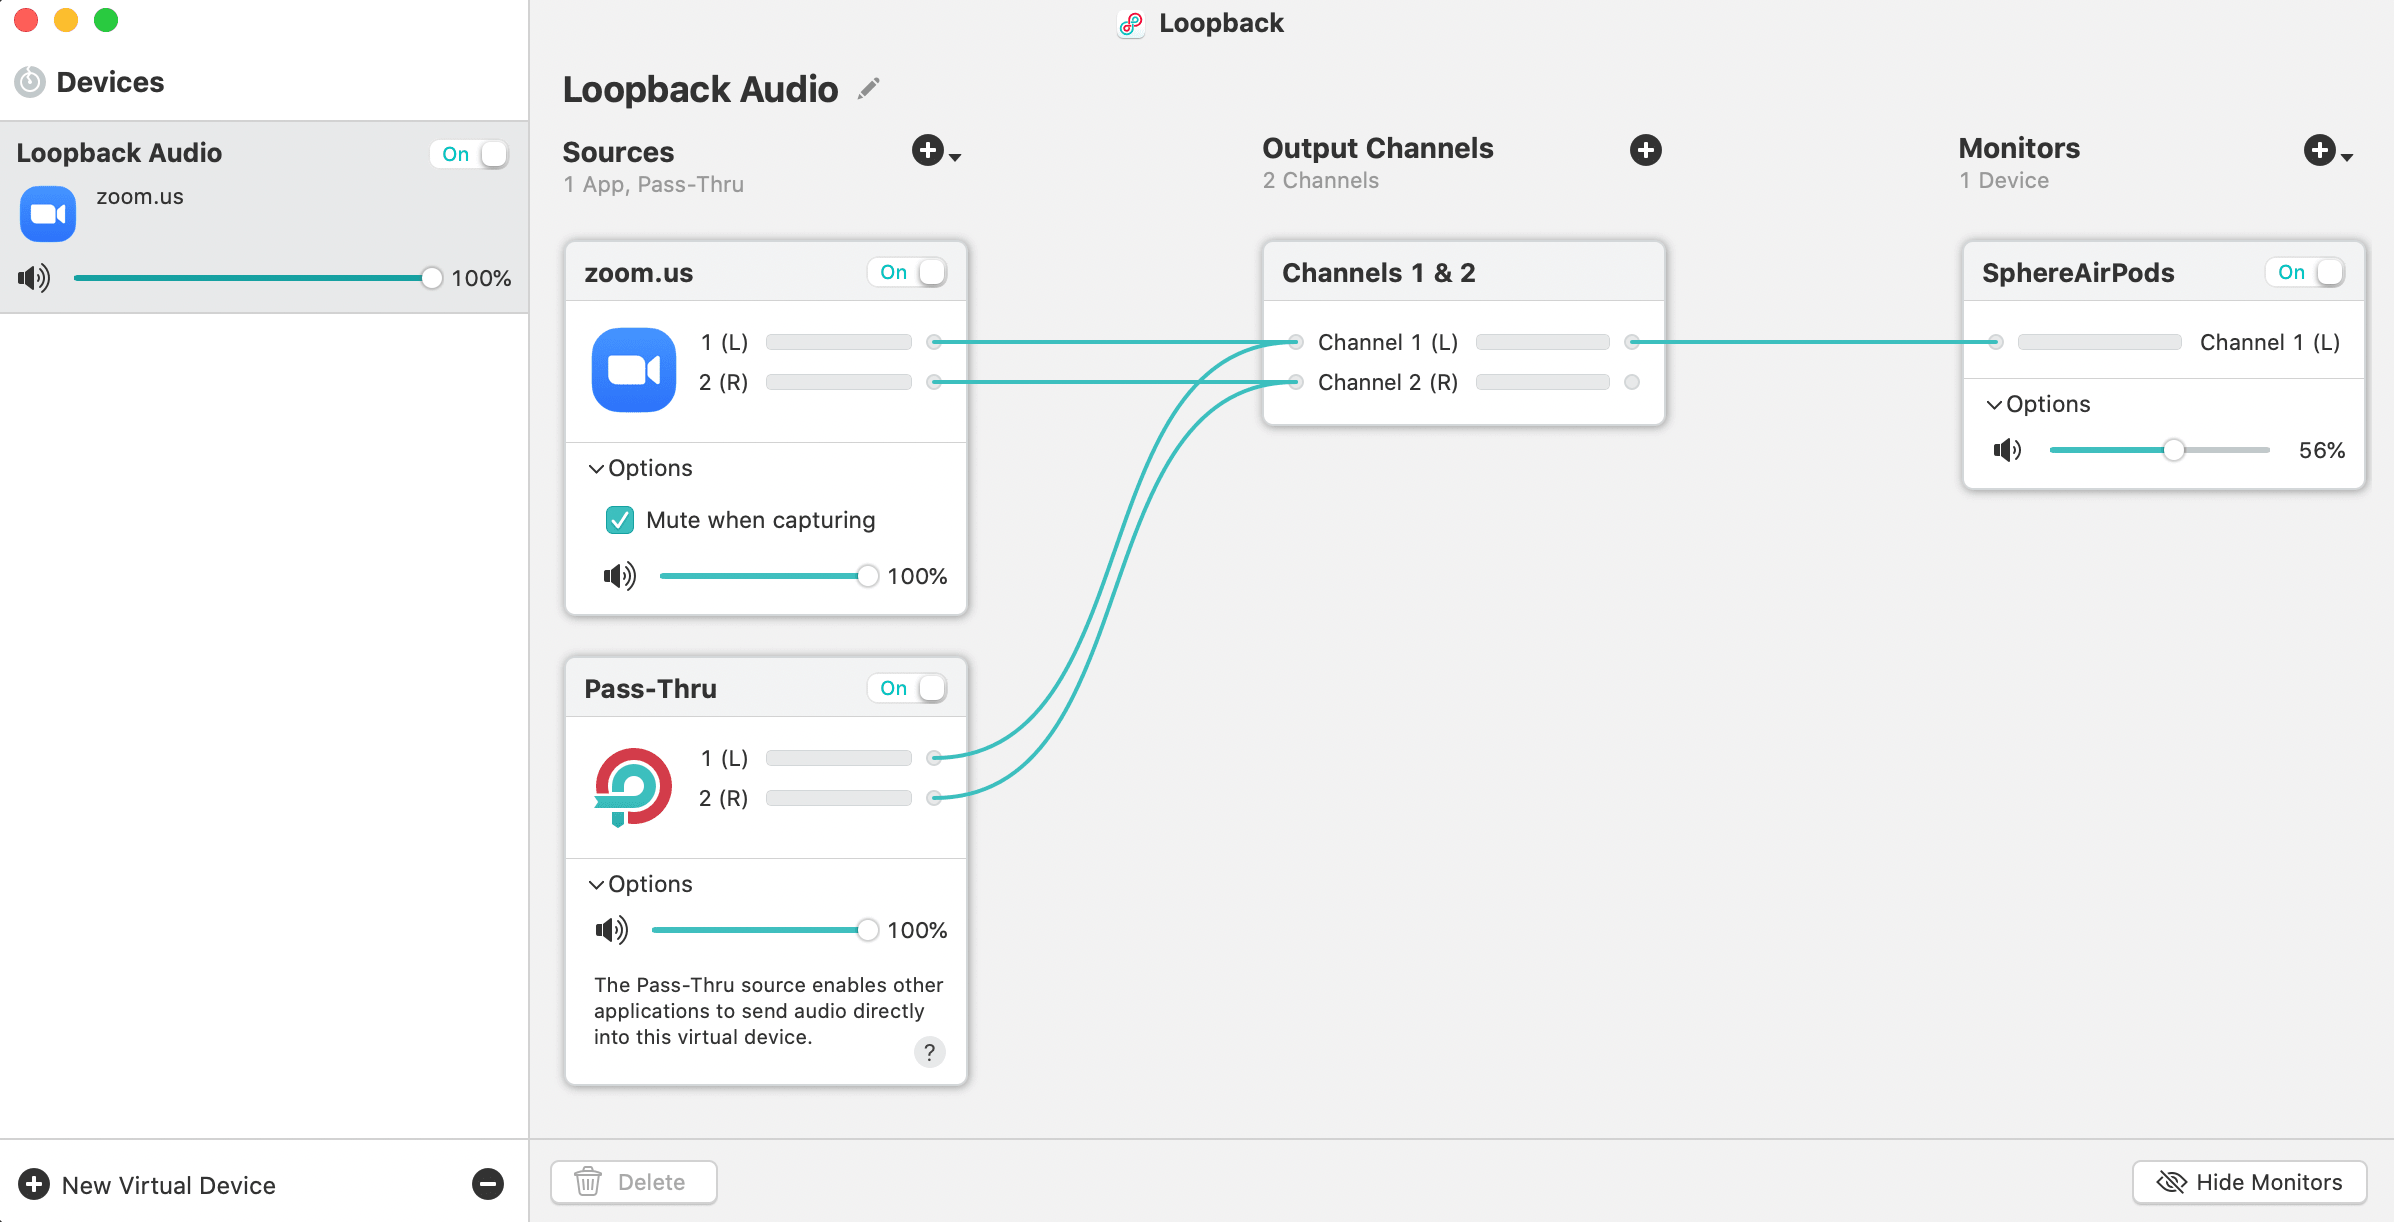Select the Channels 1 & 2 header
The image size is (2394, 1222).
click(x=1464, y=272)
